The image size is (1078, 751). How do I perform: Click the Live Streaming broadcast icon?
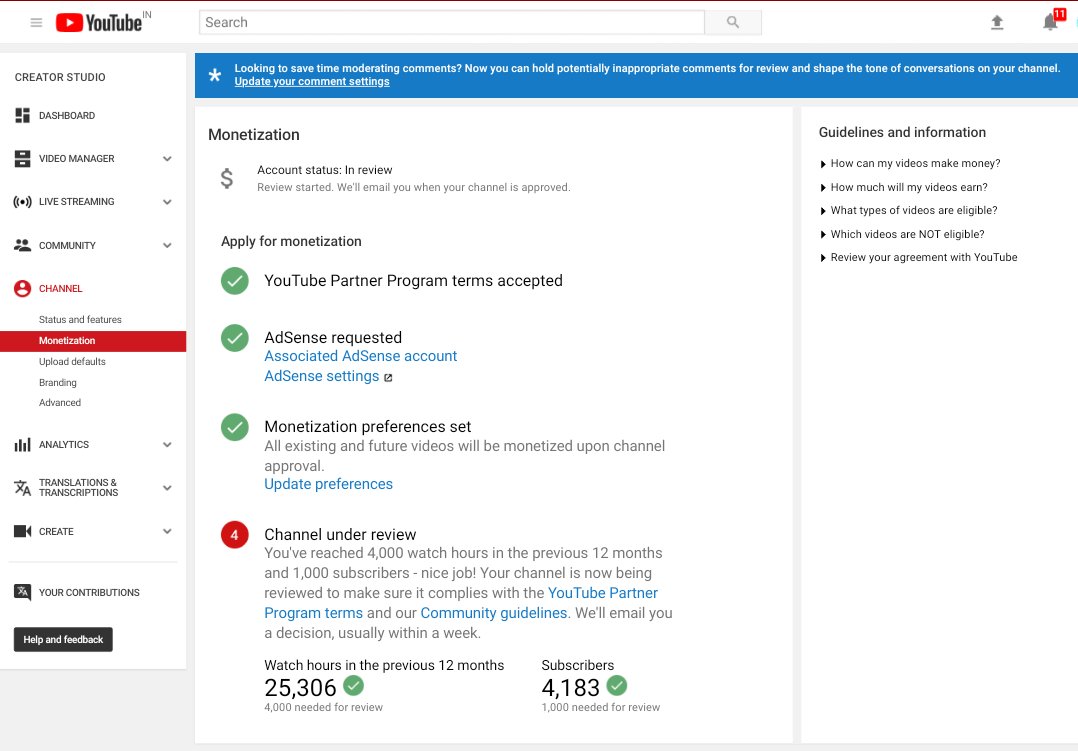pyautogui.click(x=23, y=202)
